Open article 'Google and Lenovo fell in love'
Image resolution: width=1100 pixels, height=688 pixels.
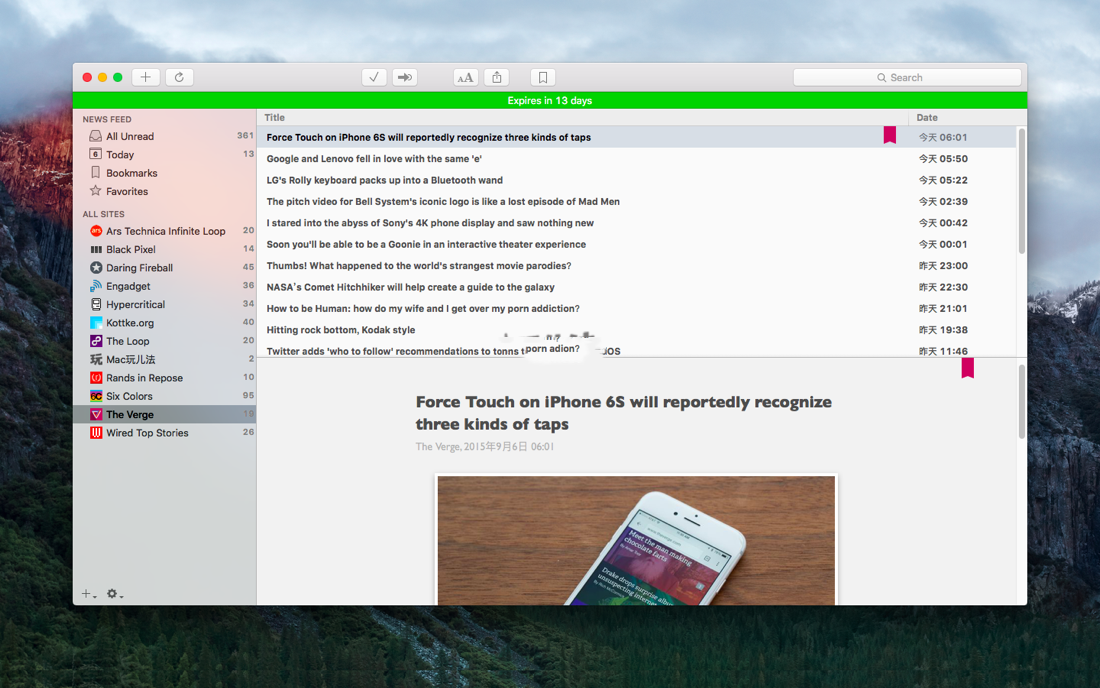click(x=374, y=158)
